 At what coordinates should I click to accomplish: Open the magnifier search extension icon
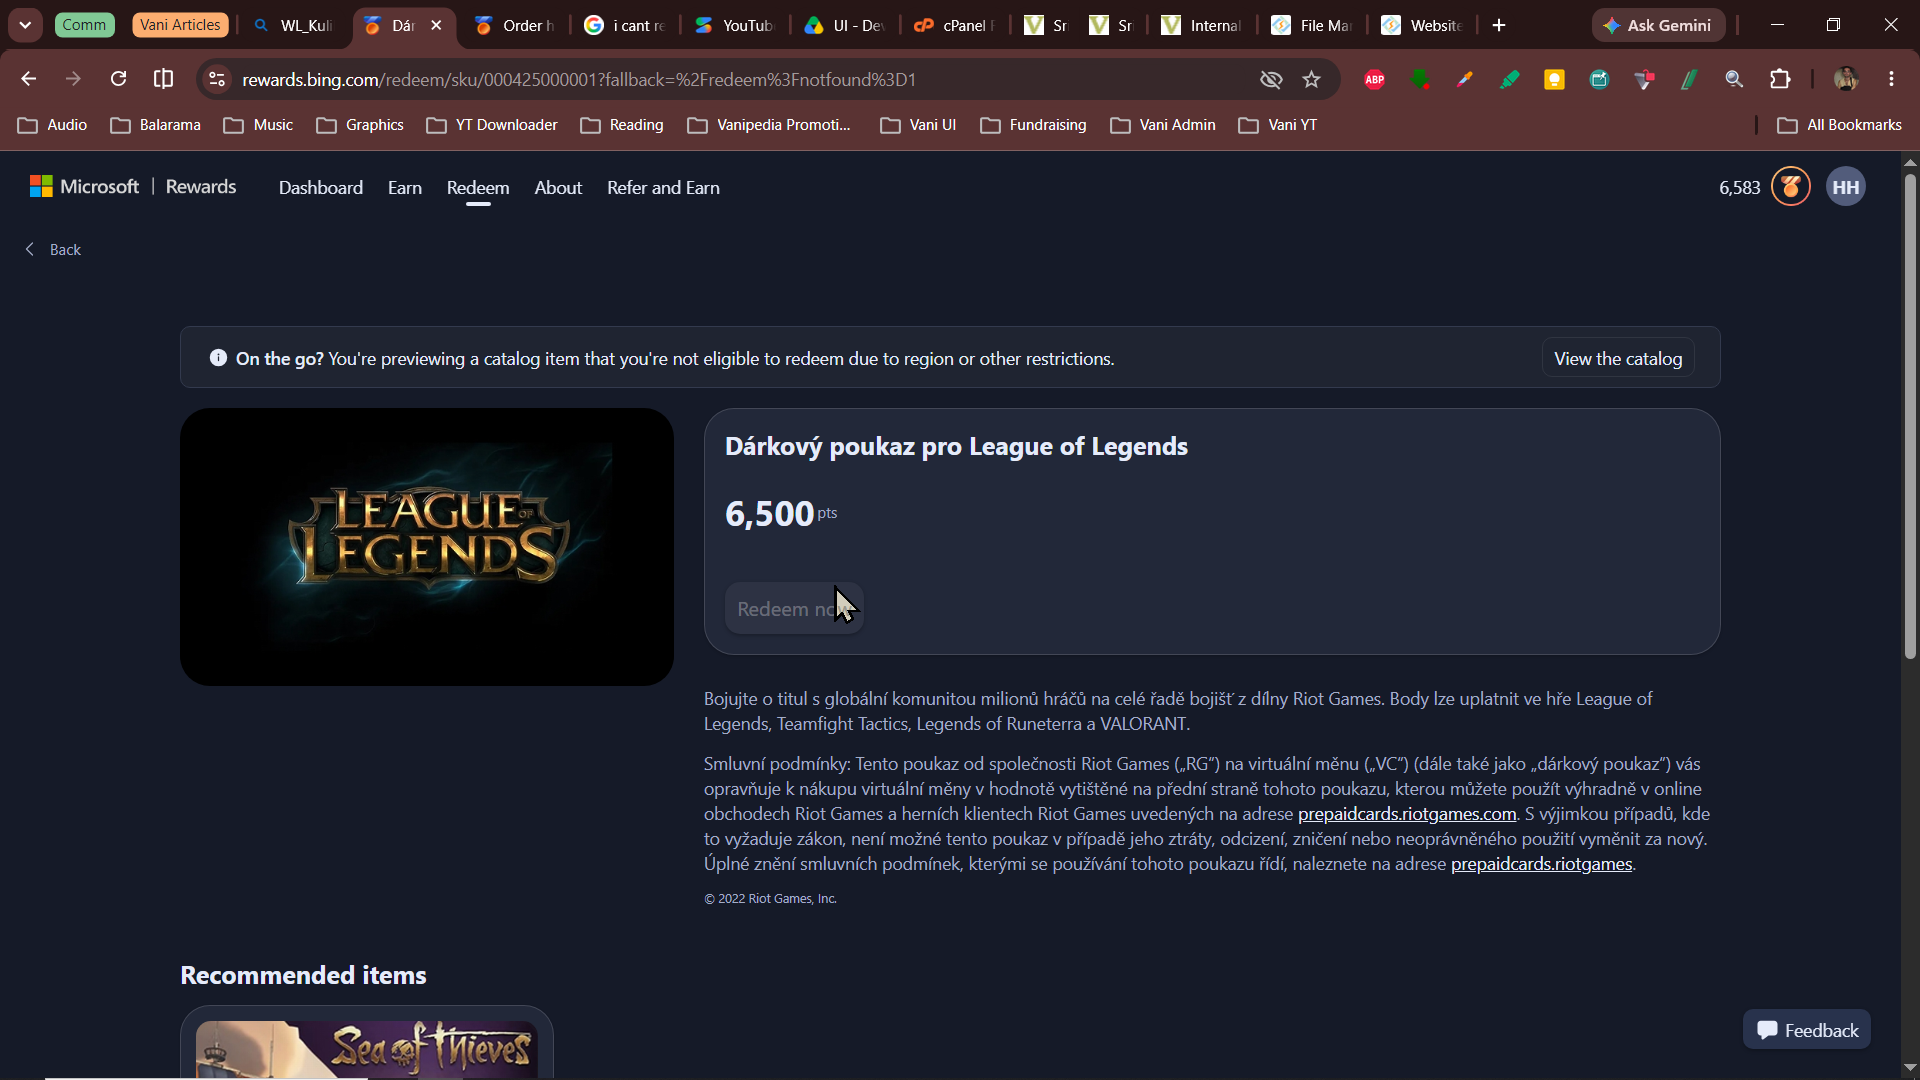pyautogui.click(x=1734, y=79)
